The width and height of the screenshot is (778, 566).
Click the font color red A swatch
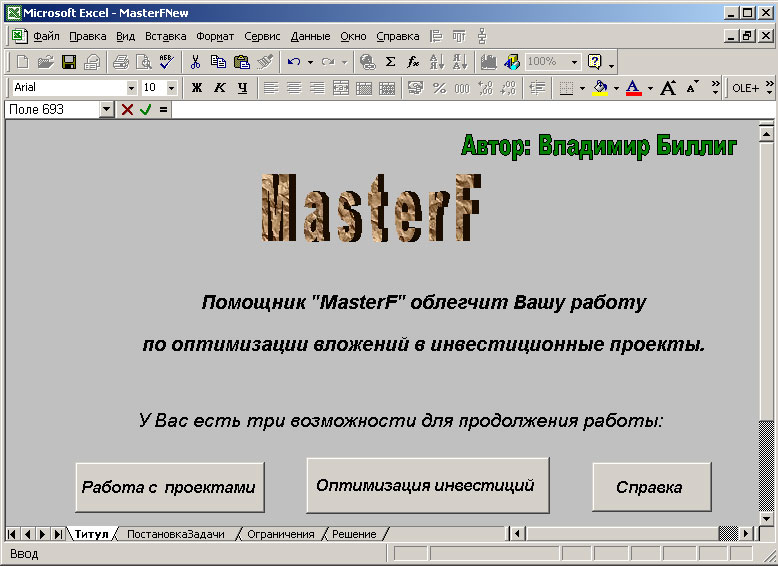633,88
